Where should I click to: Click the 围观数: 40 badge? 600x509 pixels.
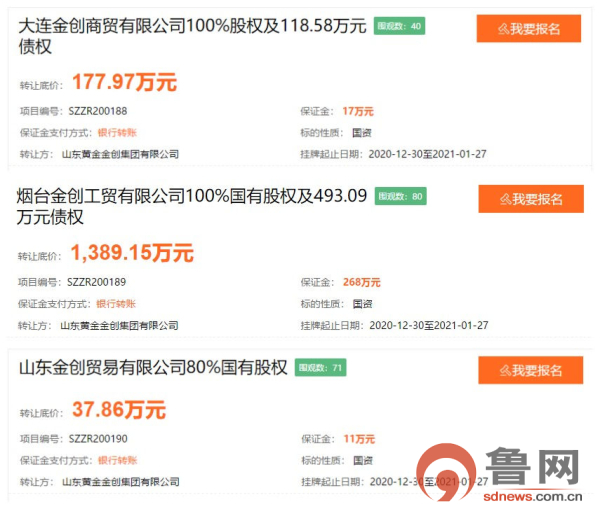(399, 26)
